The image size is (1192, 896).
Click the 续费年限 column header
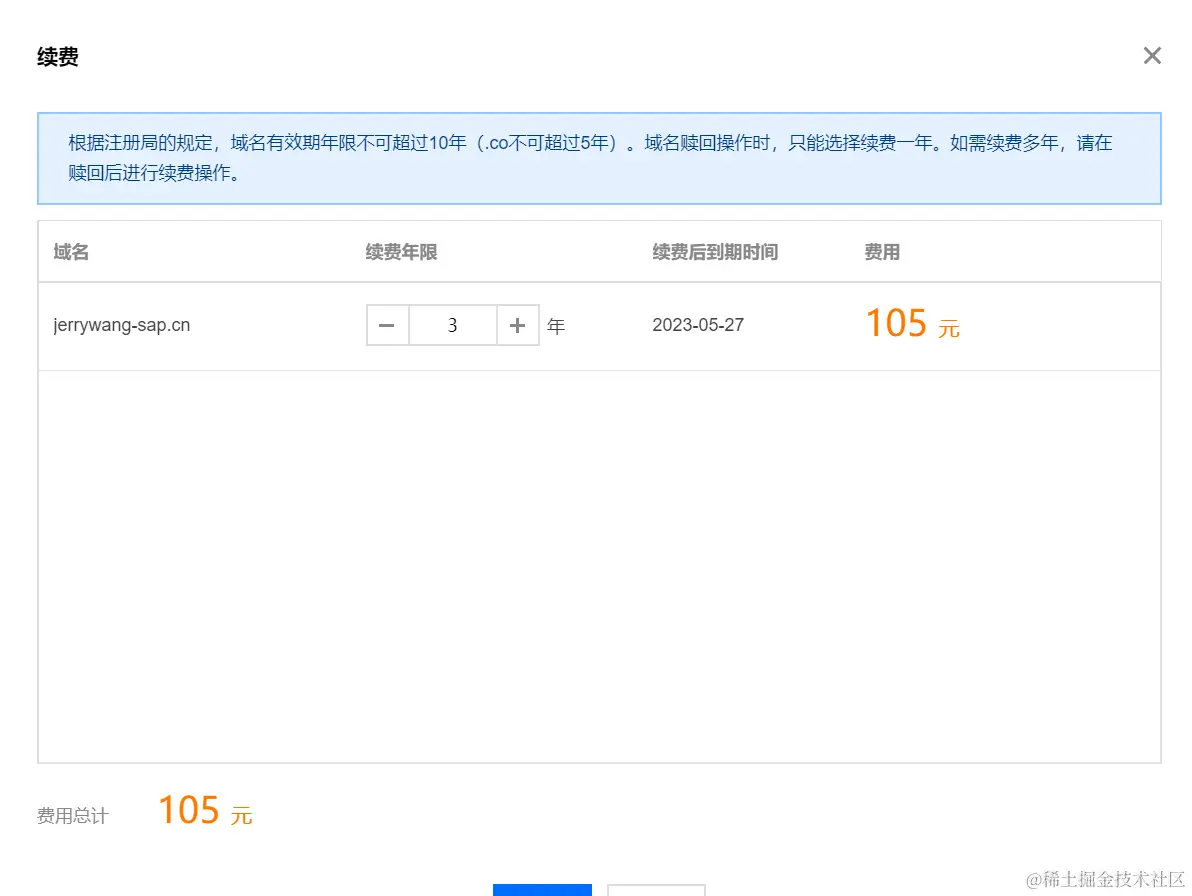tap(401, 252)
